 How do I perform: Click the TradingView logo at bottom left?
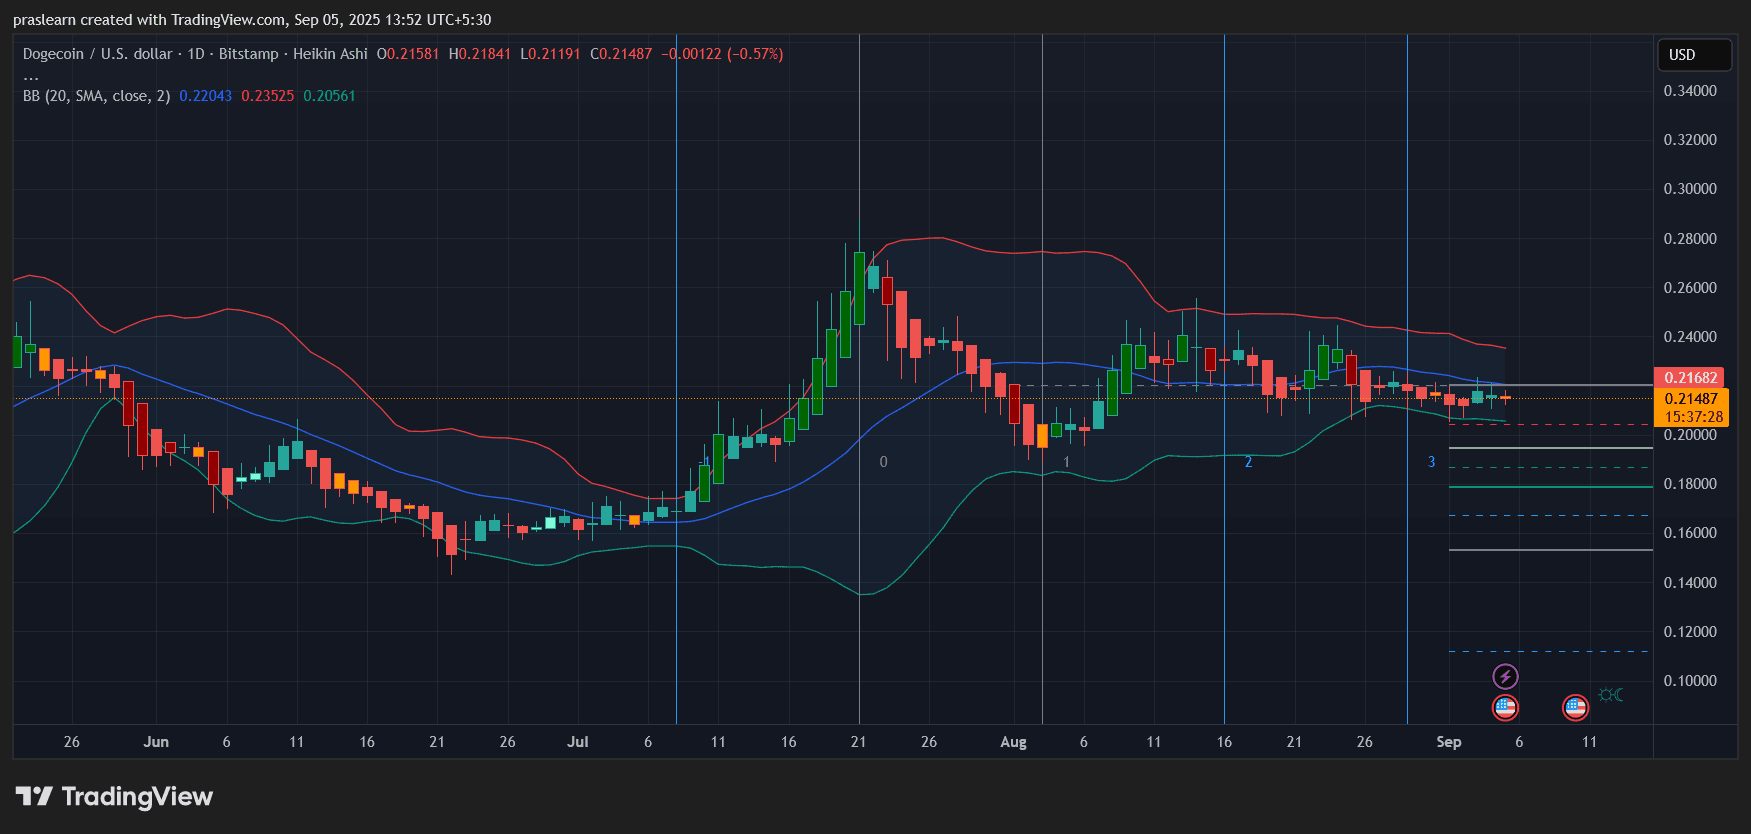click(114, 797)
